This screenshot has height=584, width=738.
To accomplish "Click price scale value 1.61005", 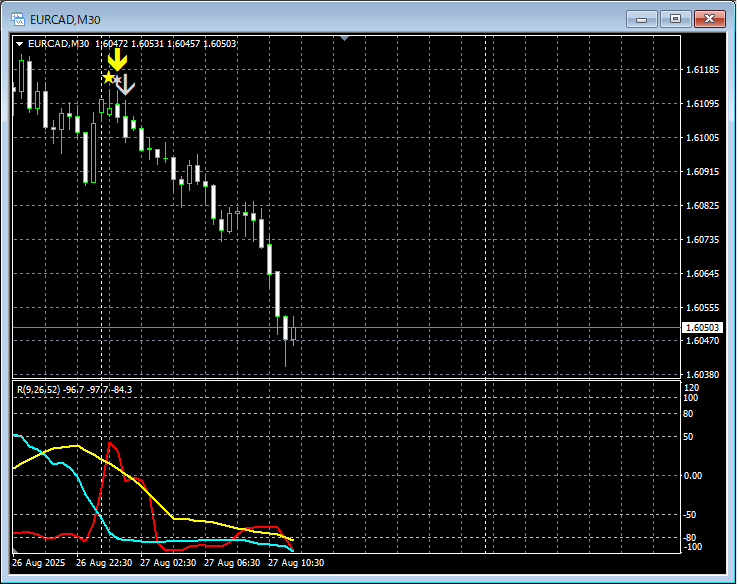I will pyautogui.click(x=703, y=137).
